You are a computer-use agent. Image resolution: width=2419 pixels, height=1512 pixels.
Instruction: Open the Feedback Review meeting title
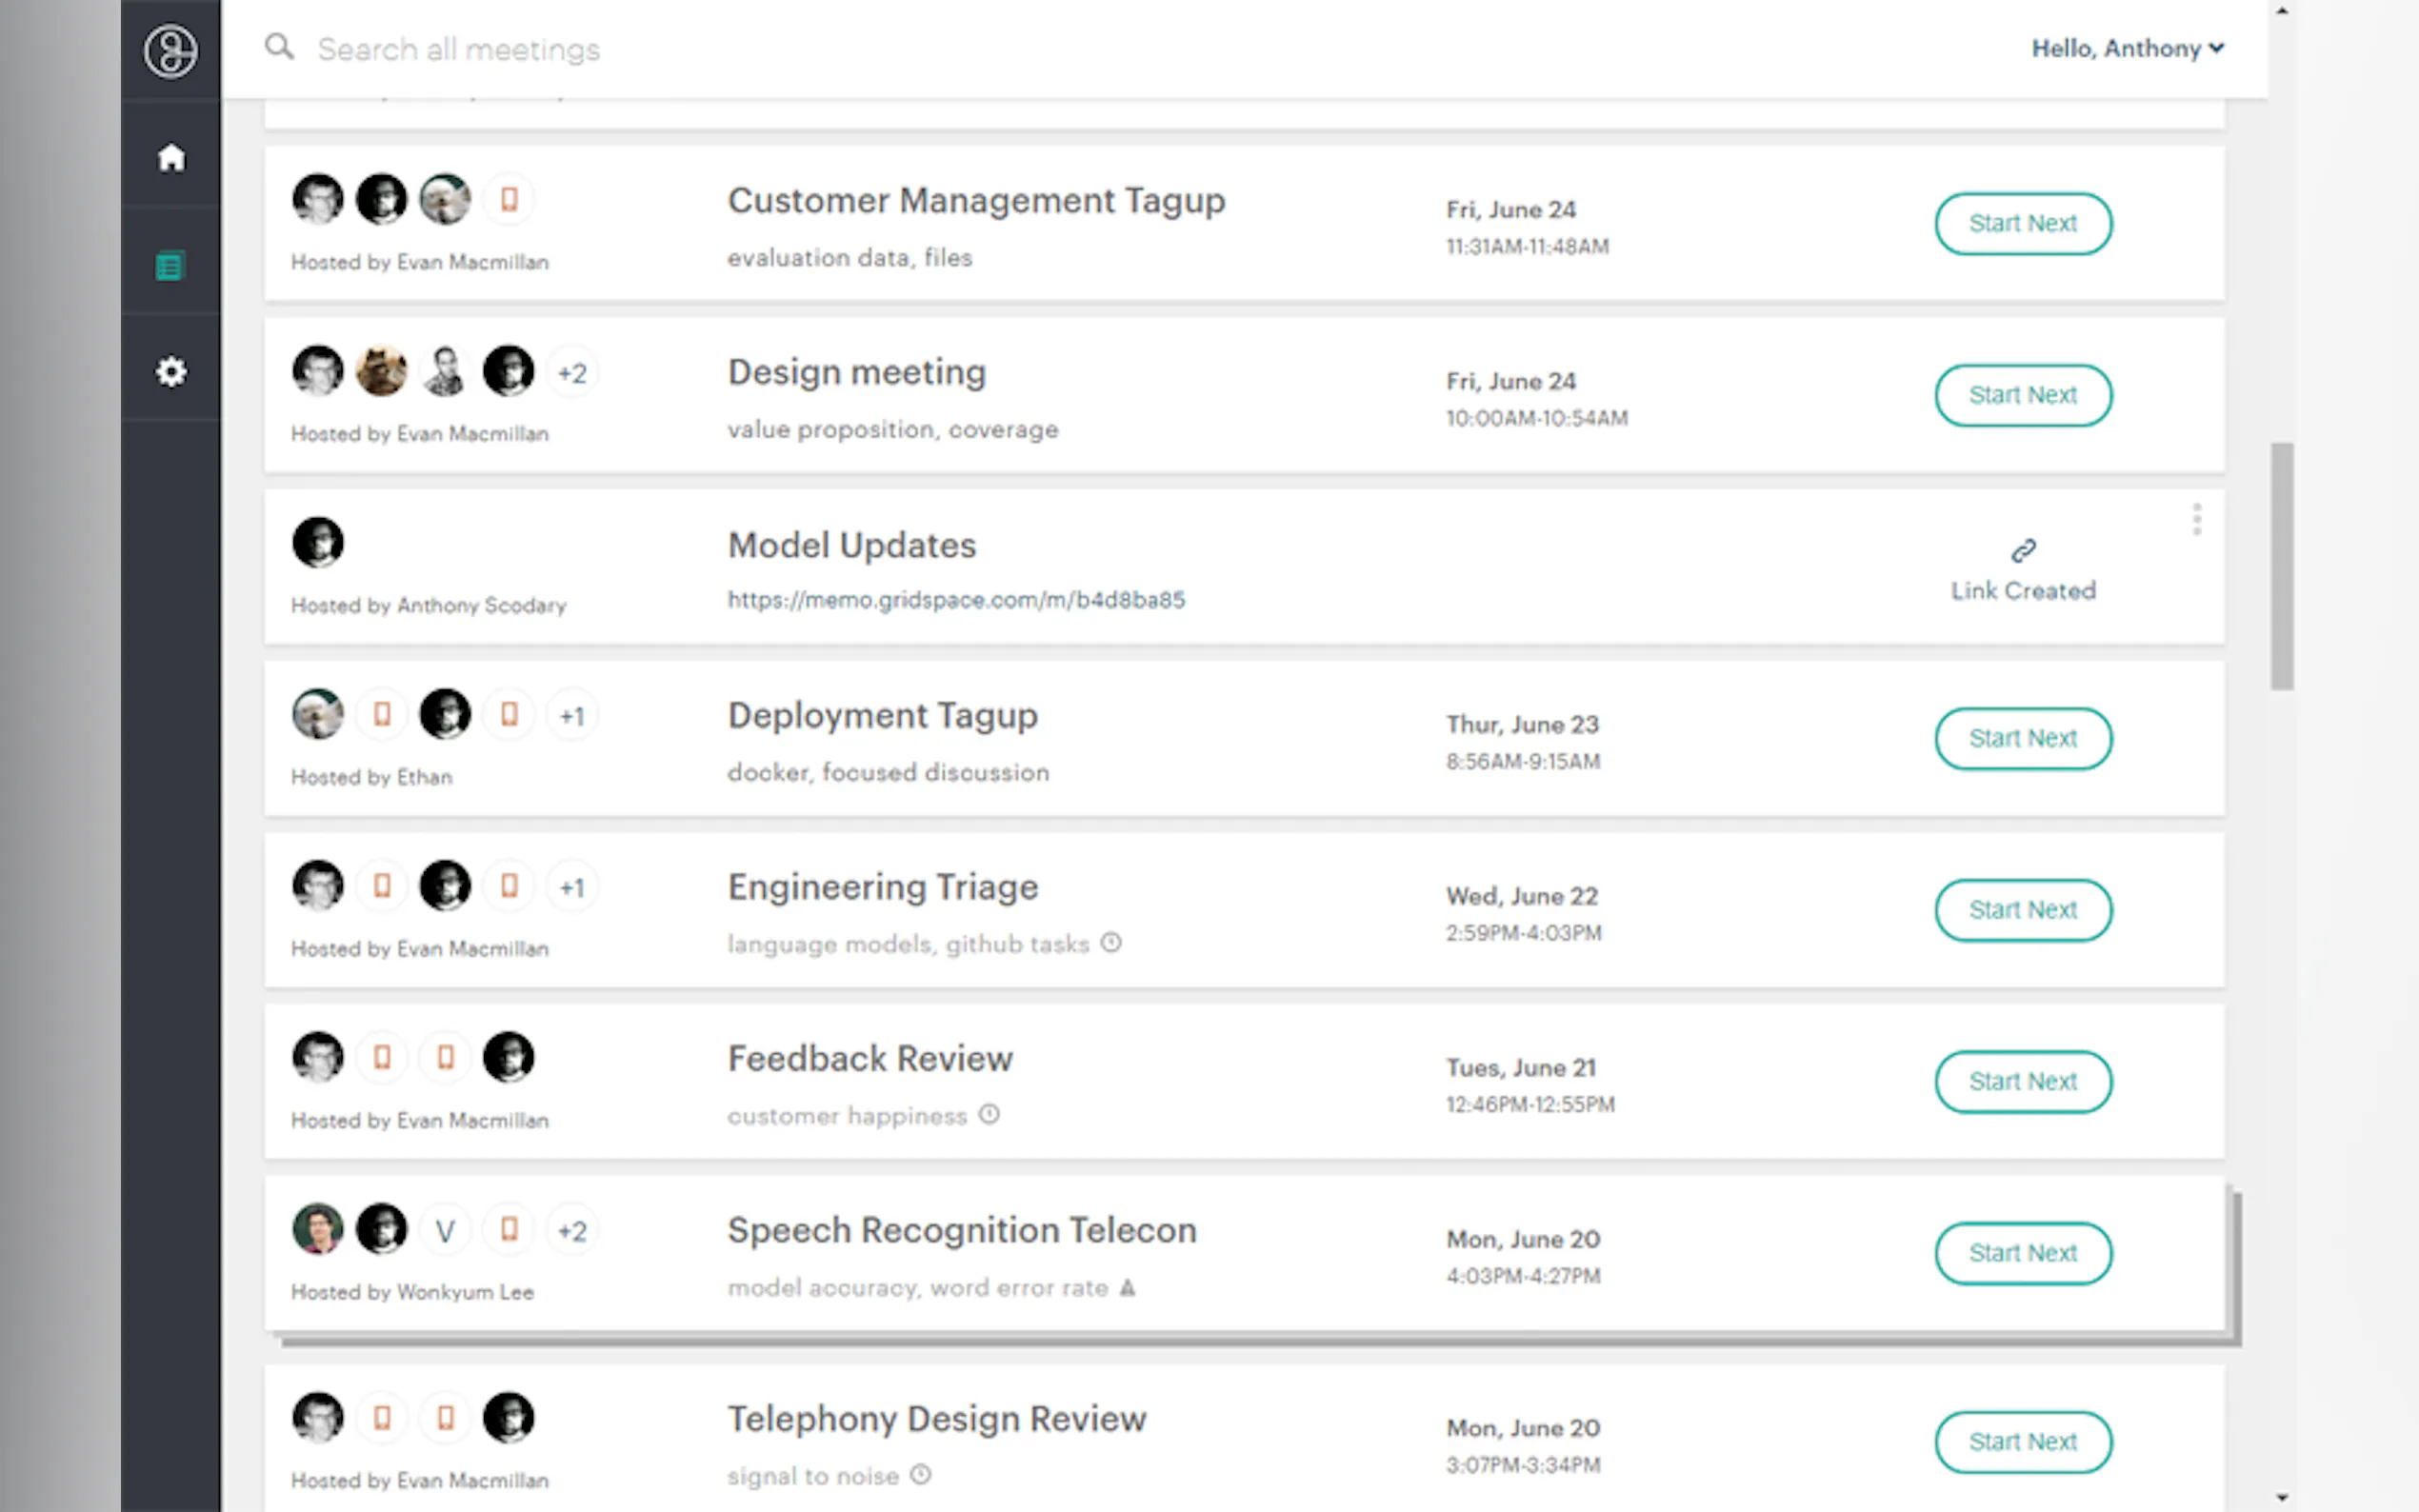coord(869,1058)
